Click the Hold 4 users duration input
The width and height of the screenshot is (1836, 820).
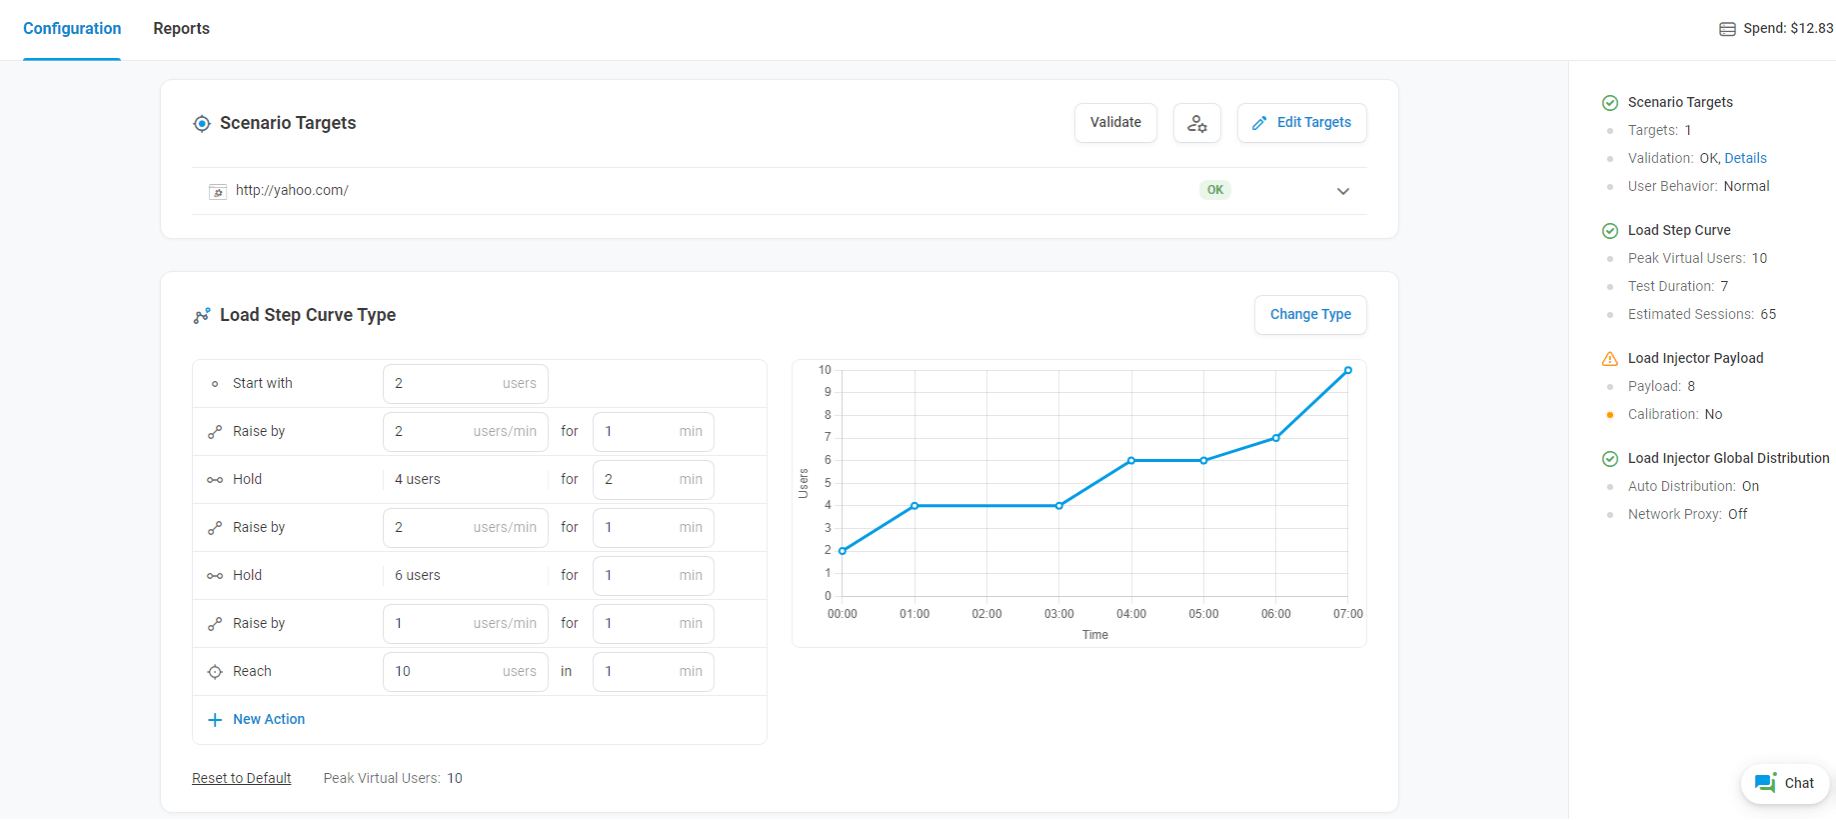click(x=654, y=480)
